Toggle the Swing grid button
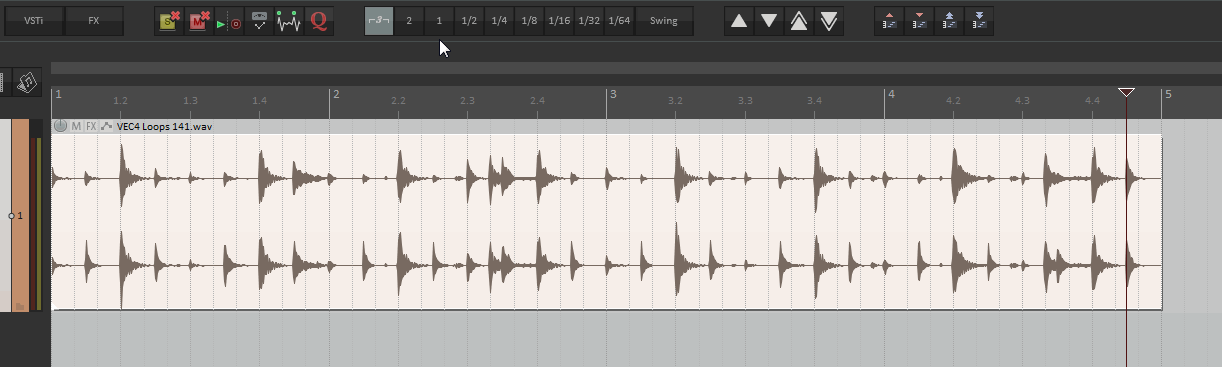The width and height of the screenshot is (1222, 367). pos(663,21)
